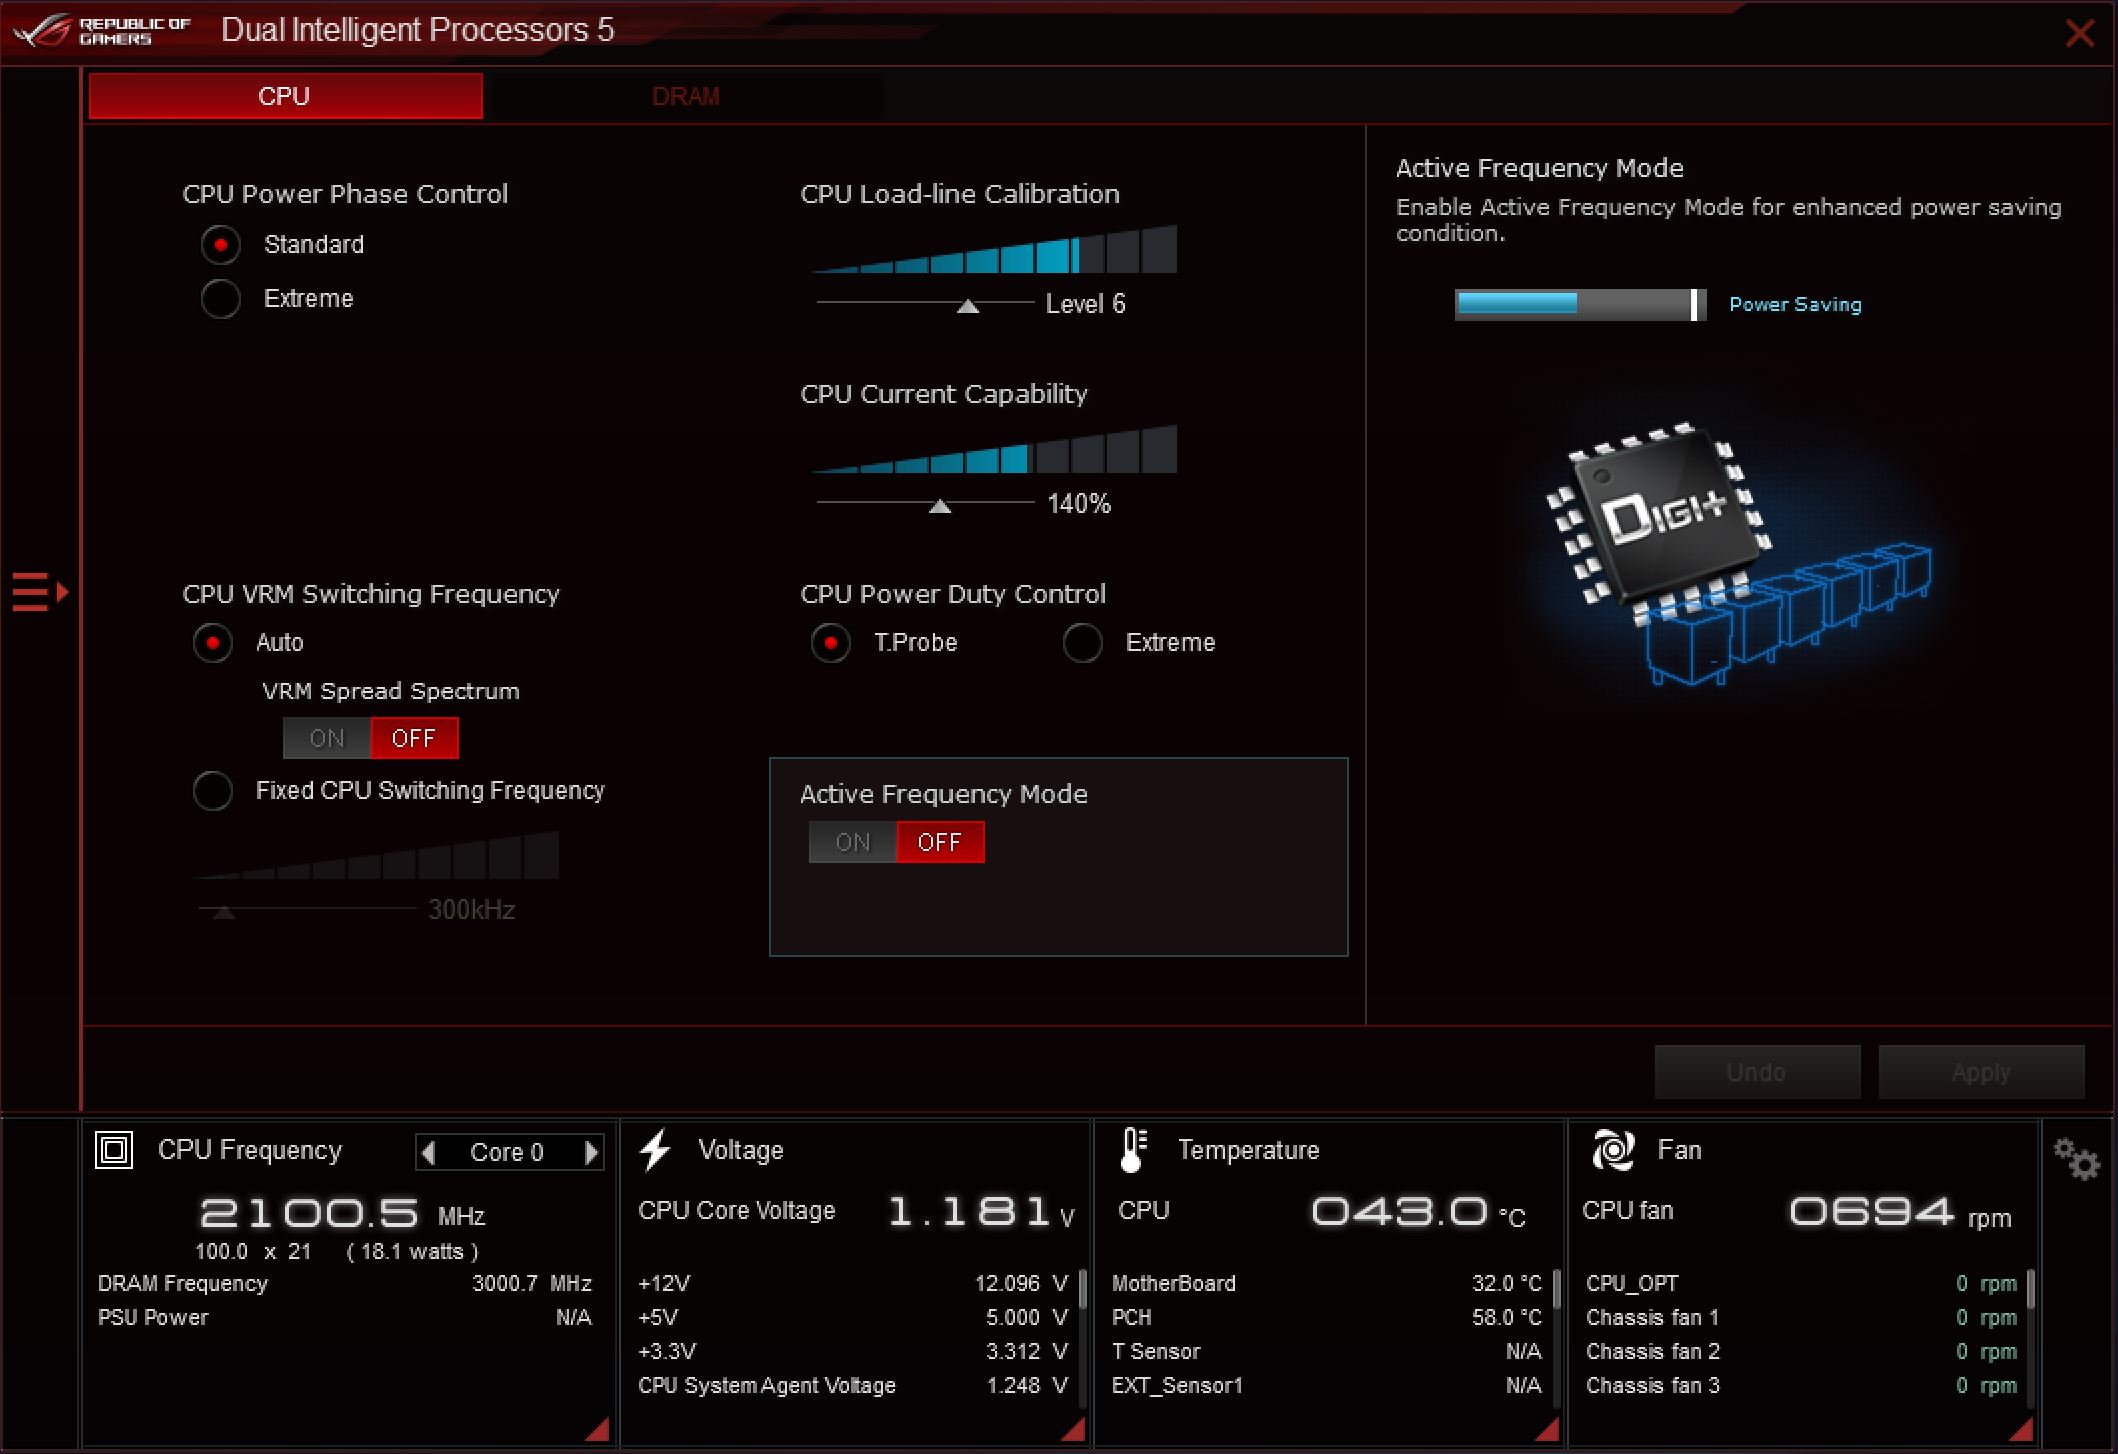Click the Power Saving label
The image size is (2118, 1454).
click(1796, 304)
